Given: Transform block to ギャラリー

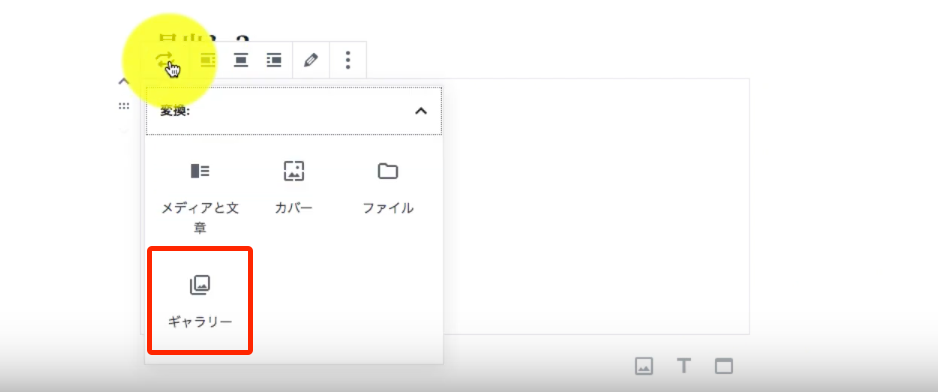Looking at the screenshot, I should point(200,300).
